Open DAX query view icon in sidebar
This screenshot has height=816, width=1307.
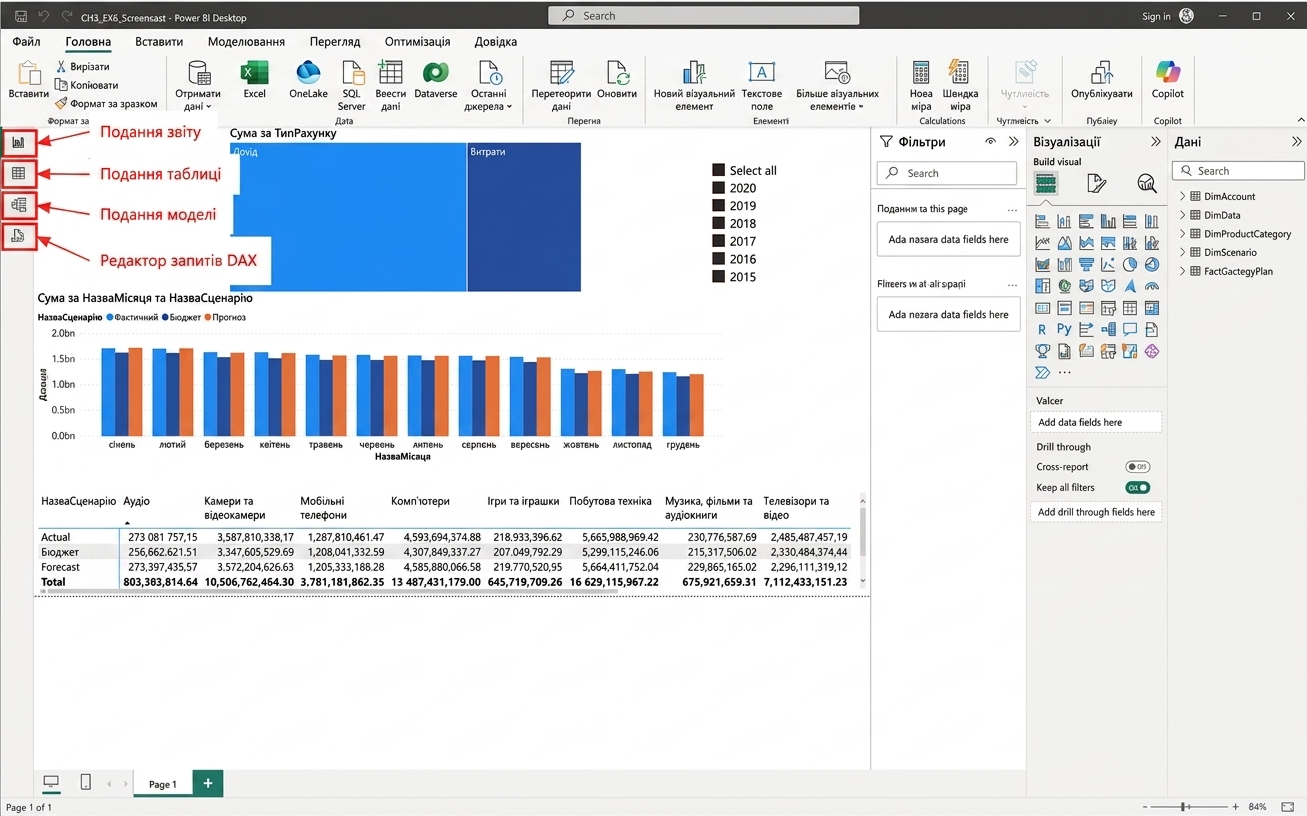tap(18, 237)
